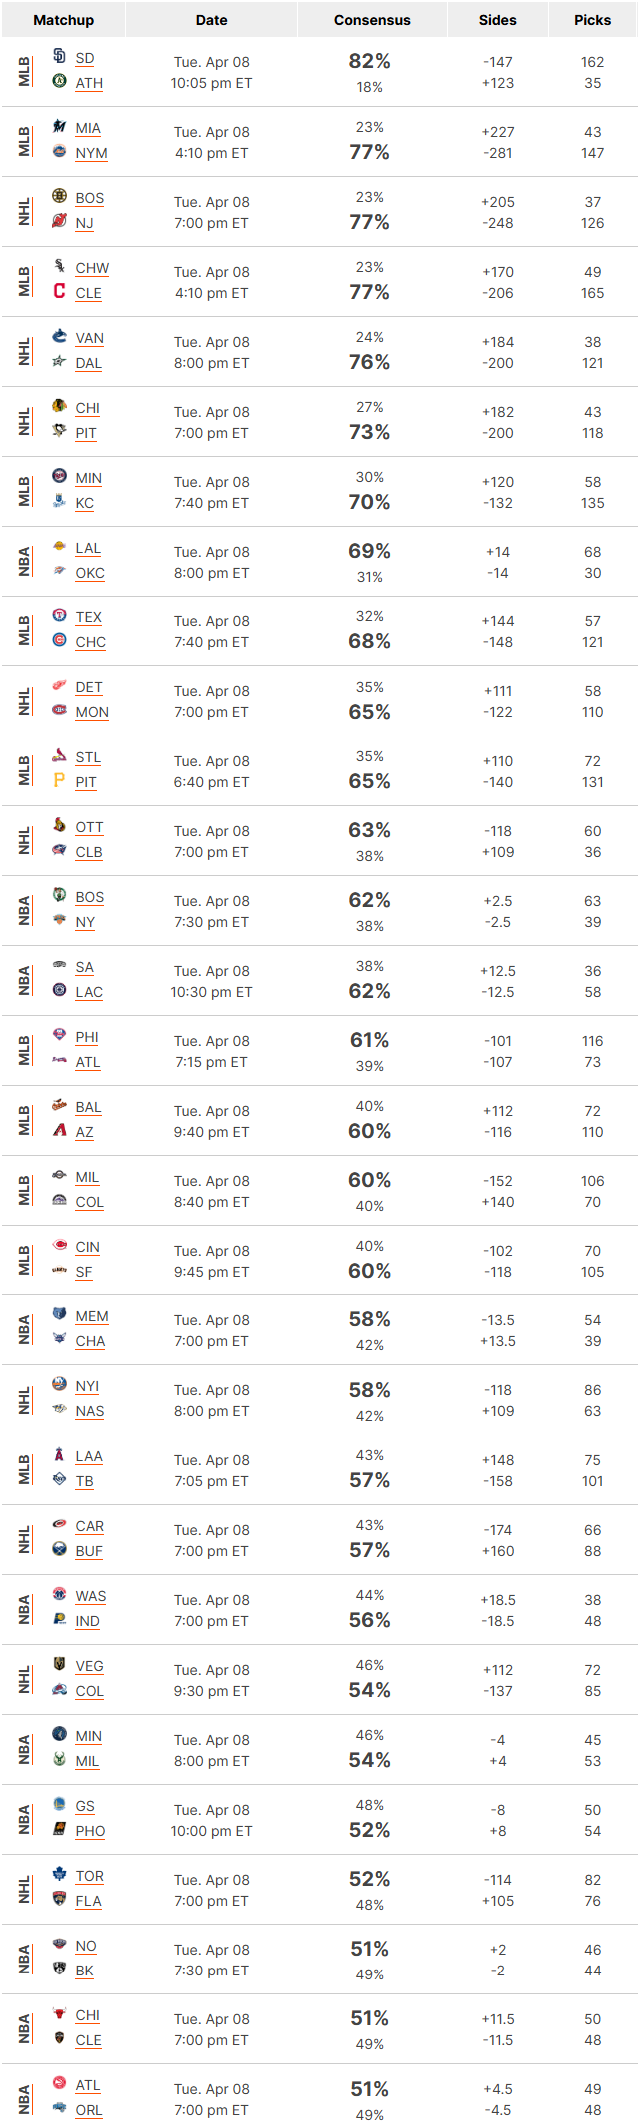This screenshot has width=638, height=2128.
Task: Click the Toronto Maple Leafs logo icon
Action: pyautogui.click(x=59, y=1874)
